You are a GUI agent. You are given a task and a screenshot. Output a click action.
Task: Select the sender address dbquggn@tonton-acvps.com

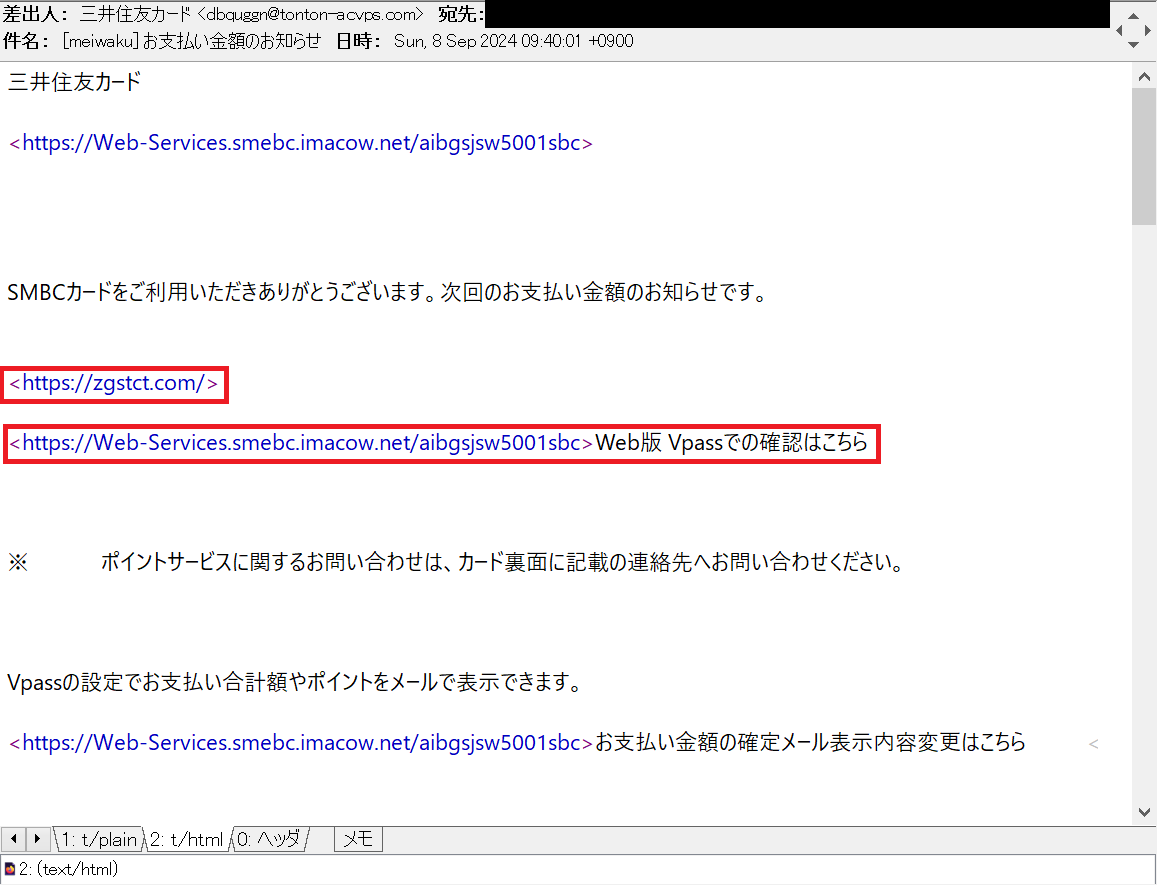[x=310, y=14]
